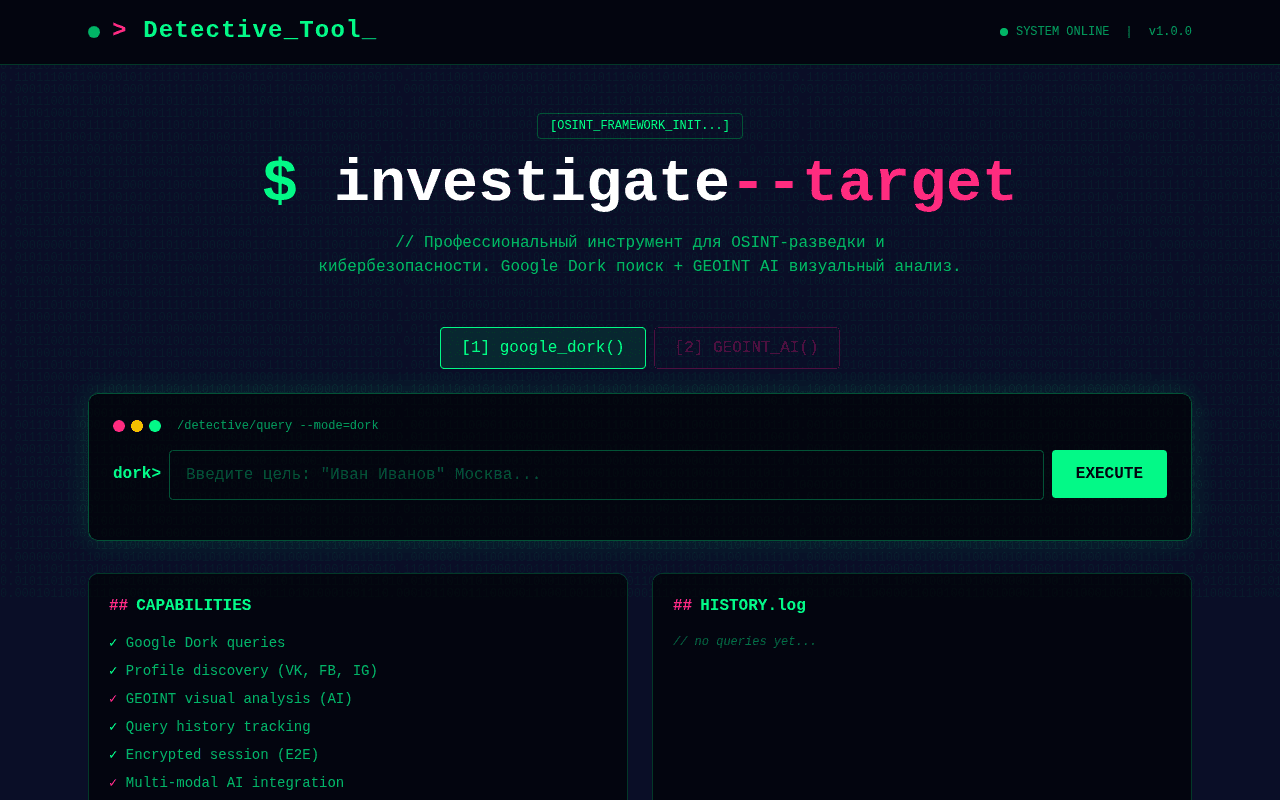Image resolution: width=1280 pixels, height=800 pixels.
Task: Click the '$ investigate--target' headline
Action: [640, 184]
